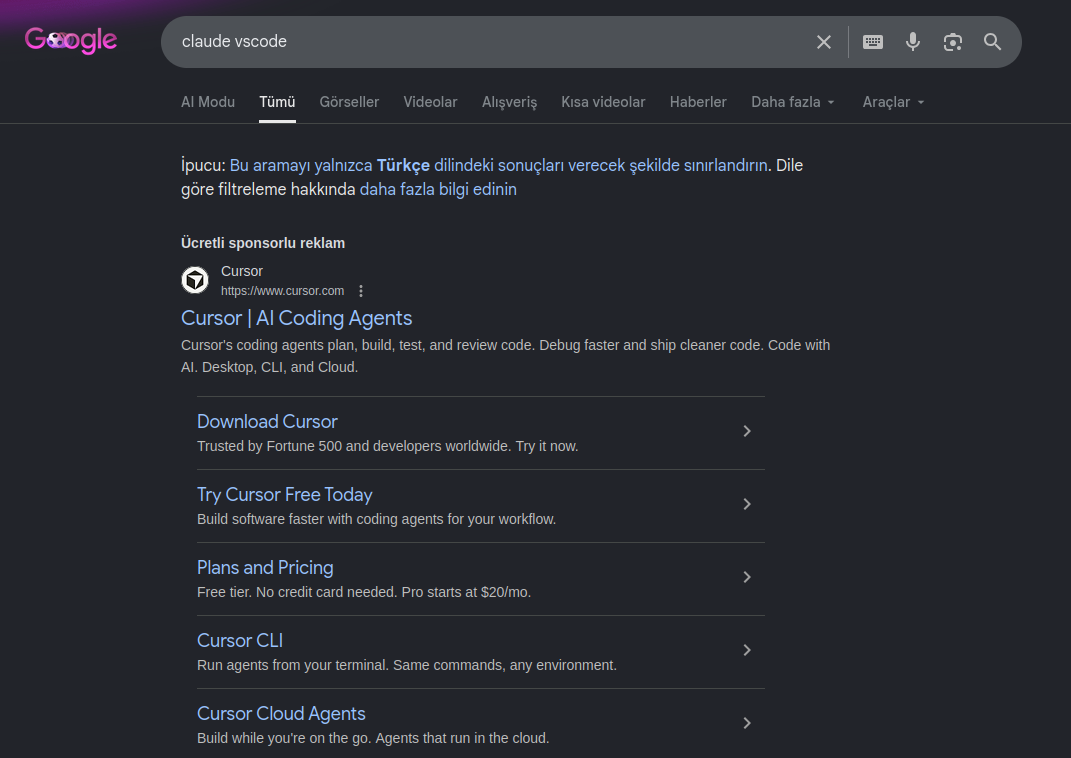Click the ad description starting "Cursor's coding agents plan"
This screenshot has height=758, width=1071.
click(x=505, y=356)
